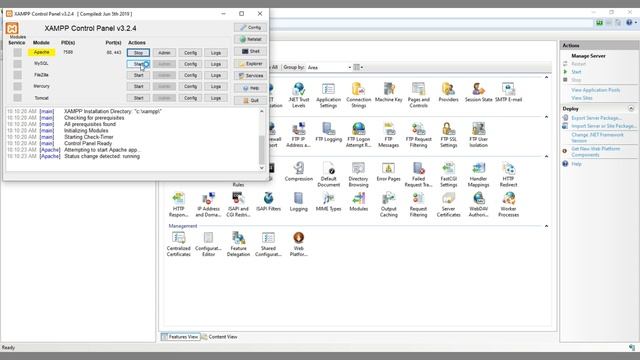Open XAMPP Shell button
Viewport: 640px width, 360px height.
pos(250,51)
